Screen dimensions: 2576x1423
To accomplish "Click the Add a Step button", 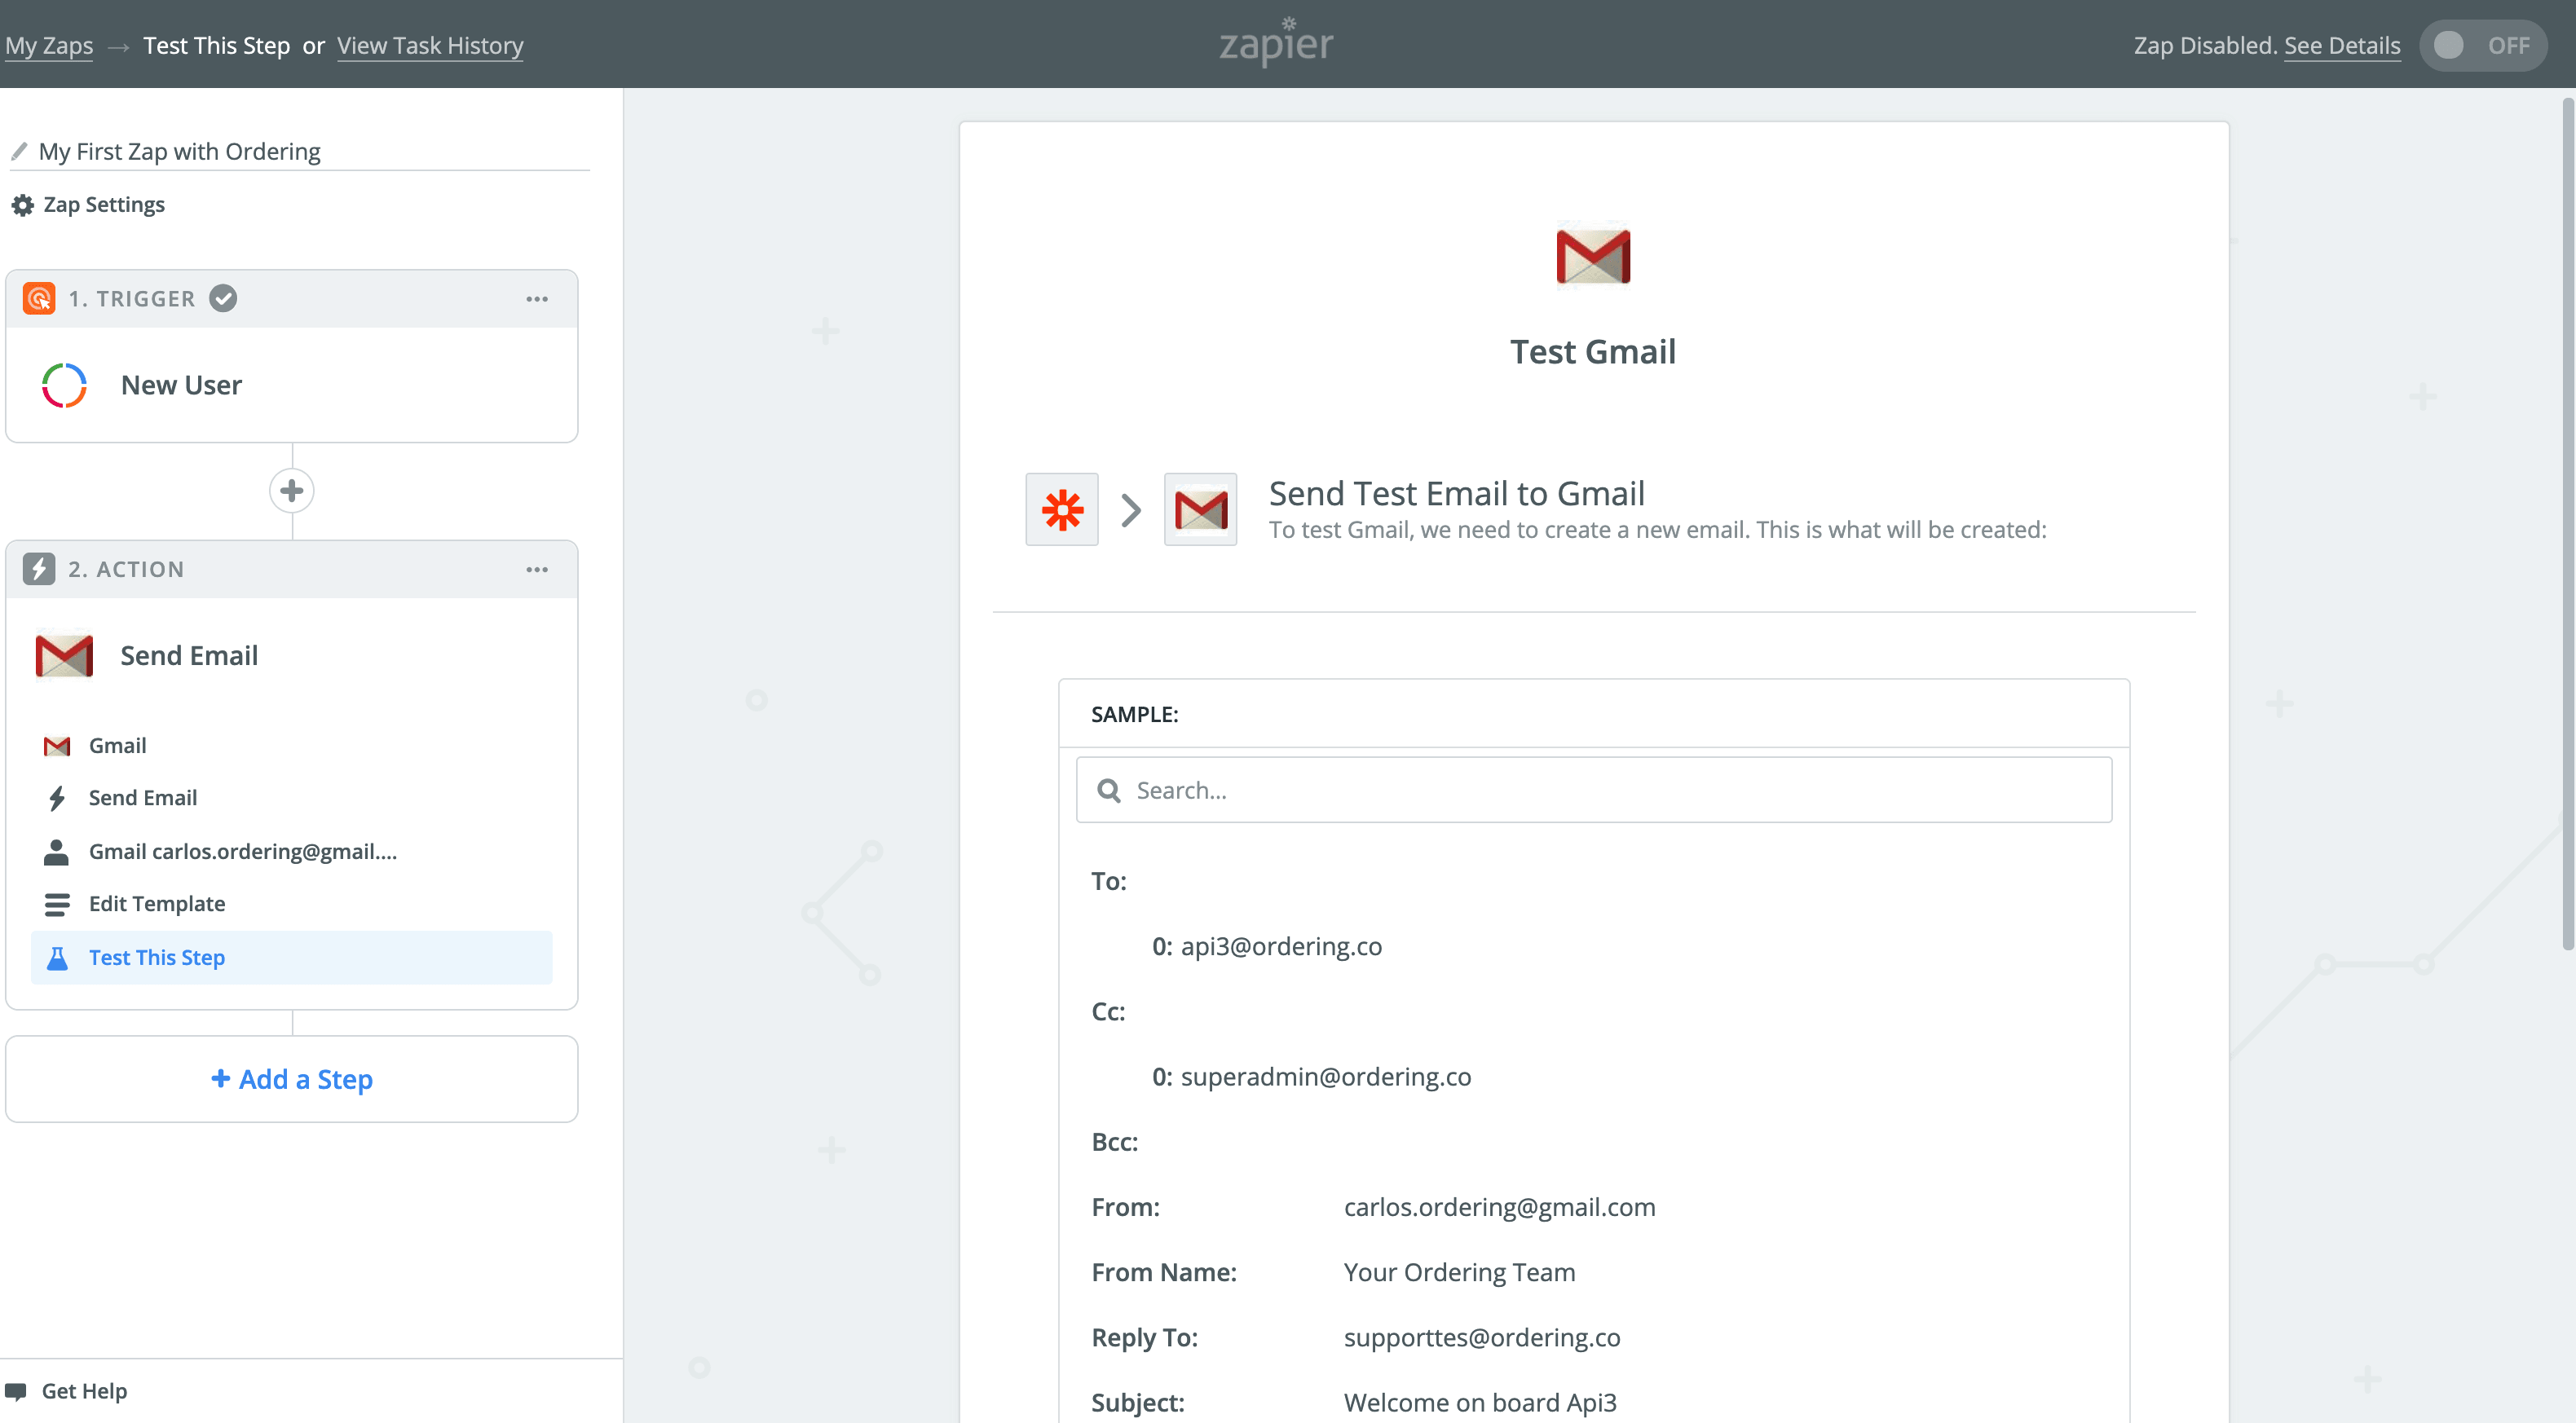I will tap(292, 1079).
